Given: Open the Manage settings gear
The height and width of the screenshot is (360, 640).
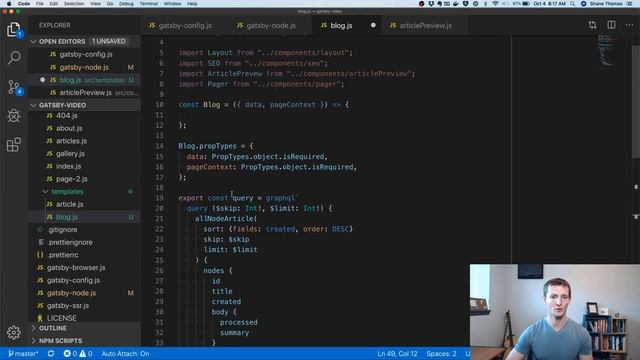Looking at the screenshot, I should click(x=14, y=332).
